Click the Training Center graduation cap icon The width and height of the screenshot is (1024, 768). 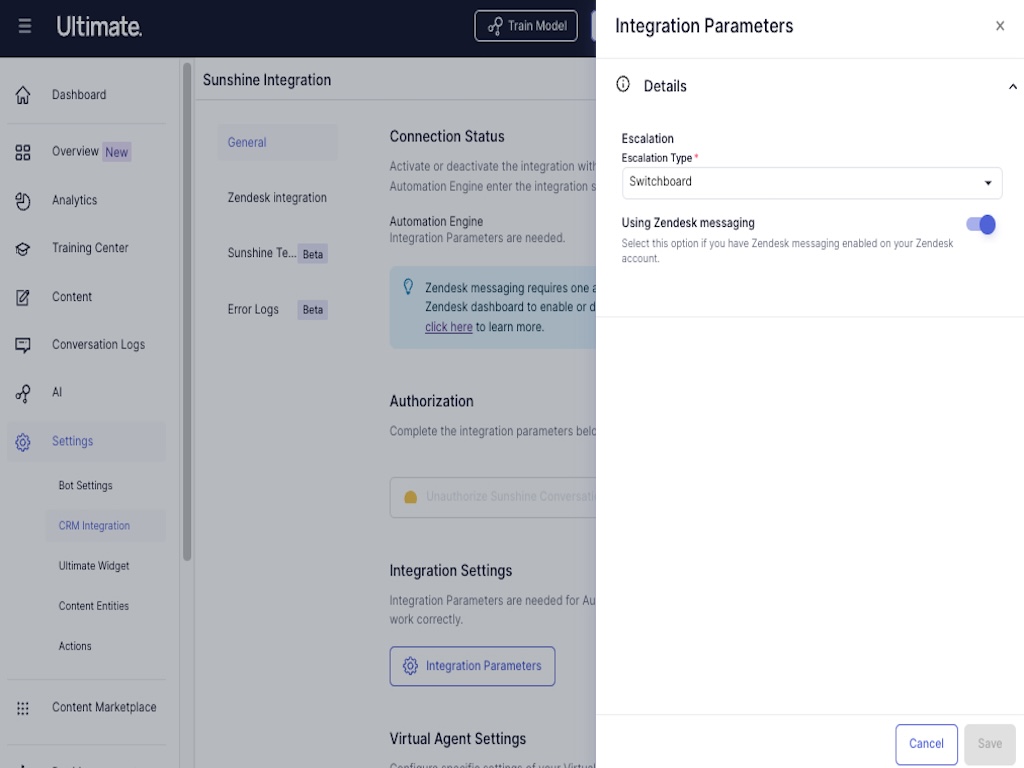tap(23, 249)
